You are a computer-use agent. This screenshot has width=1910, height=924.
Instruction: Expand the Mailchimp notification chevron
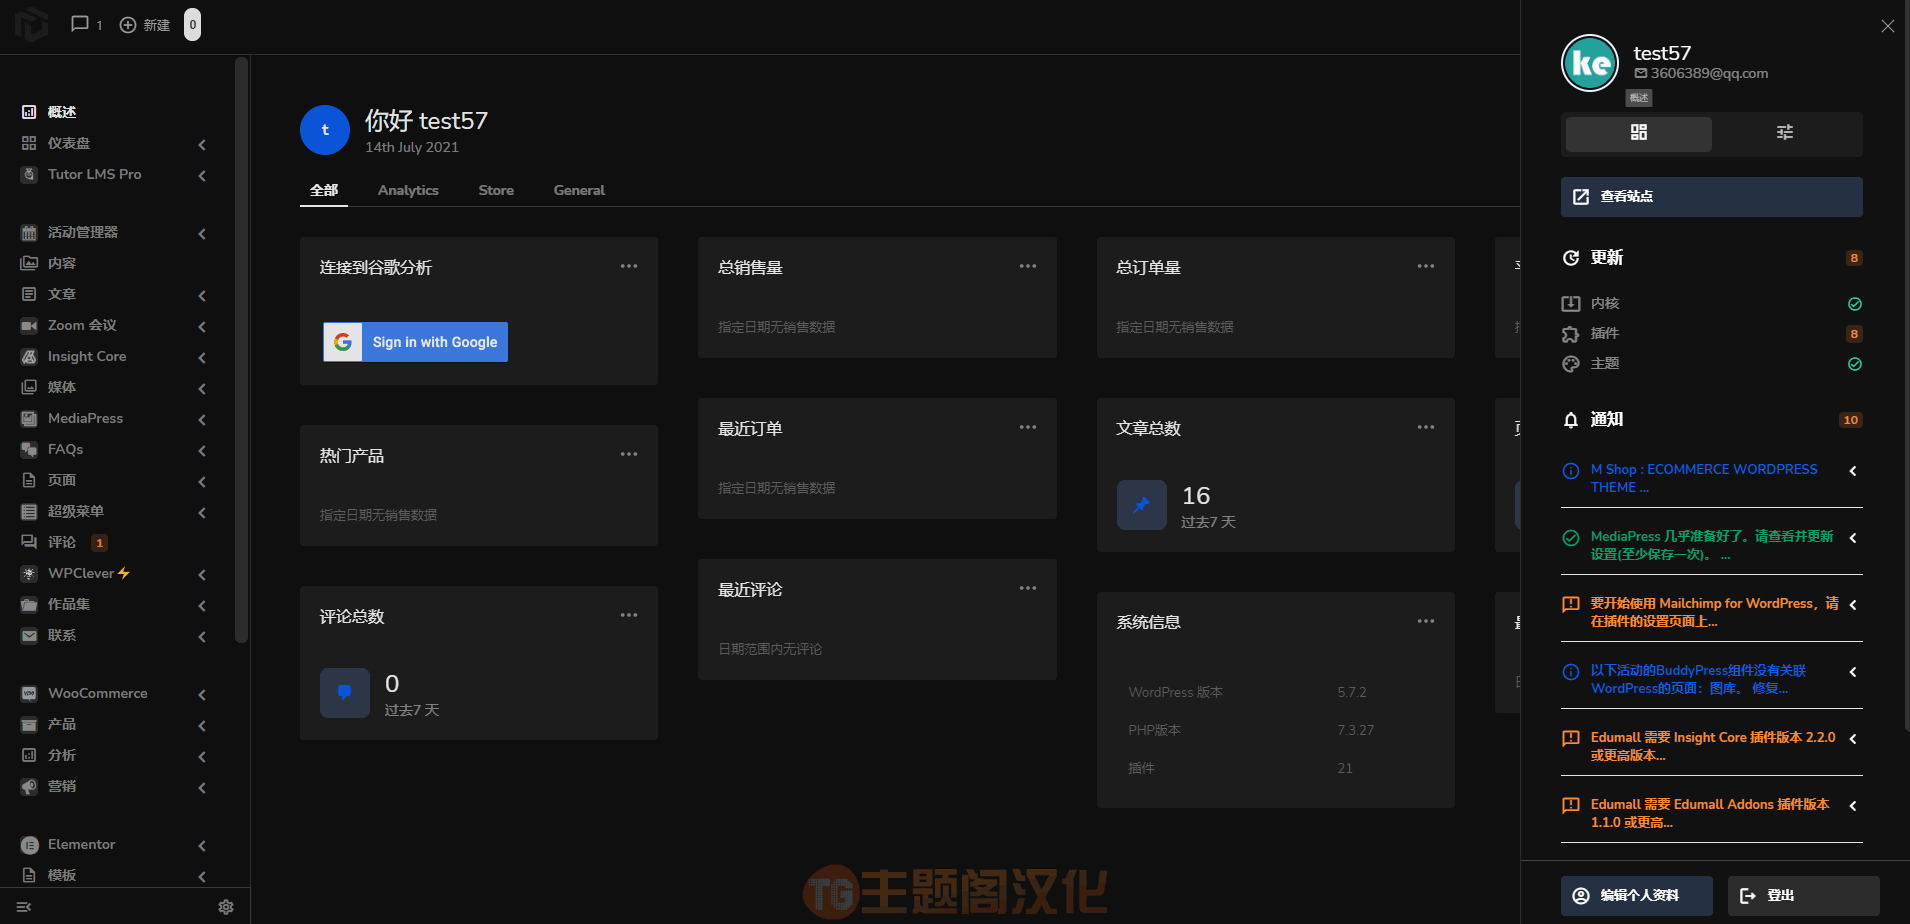click(1853, 605)
